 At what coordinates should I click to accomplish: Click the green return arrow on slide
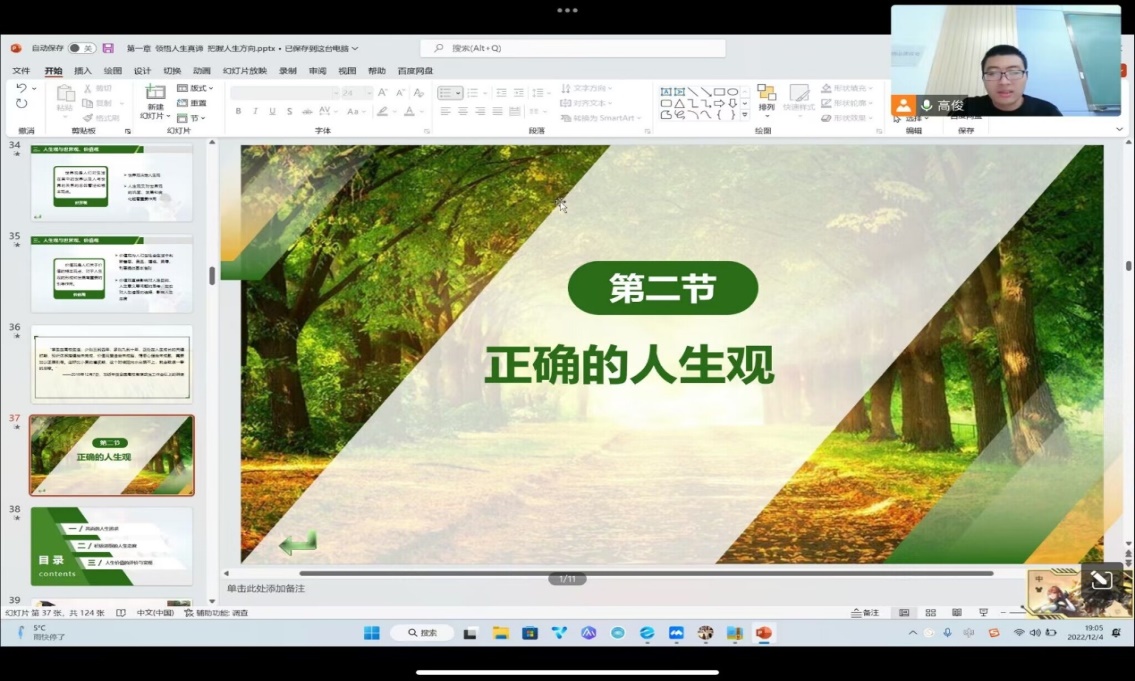(297, 543)
